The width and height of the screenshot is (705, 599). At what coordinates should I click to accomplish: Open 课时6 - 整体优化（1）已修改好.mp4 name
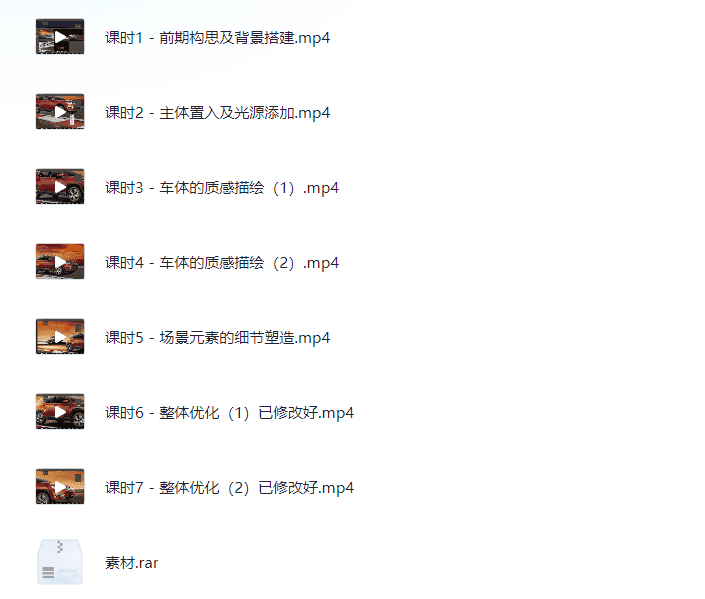229,413
